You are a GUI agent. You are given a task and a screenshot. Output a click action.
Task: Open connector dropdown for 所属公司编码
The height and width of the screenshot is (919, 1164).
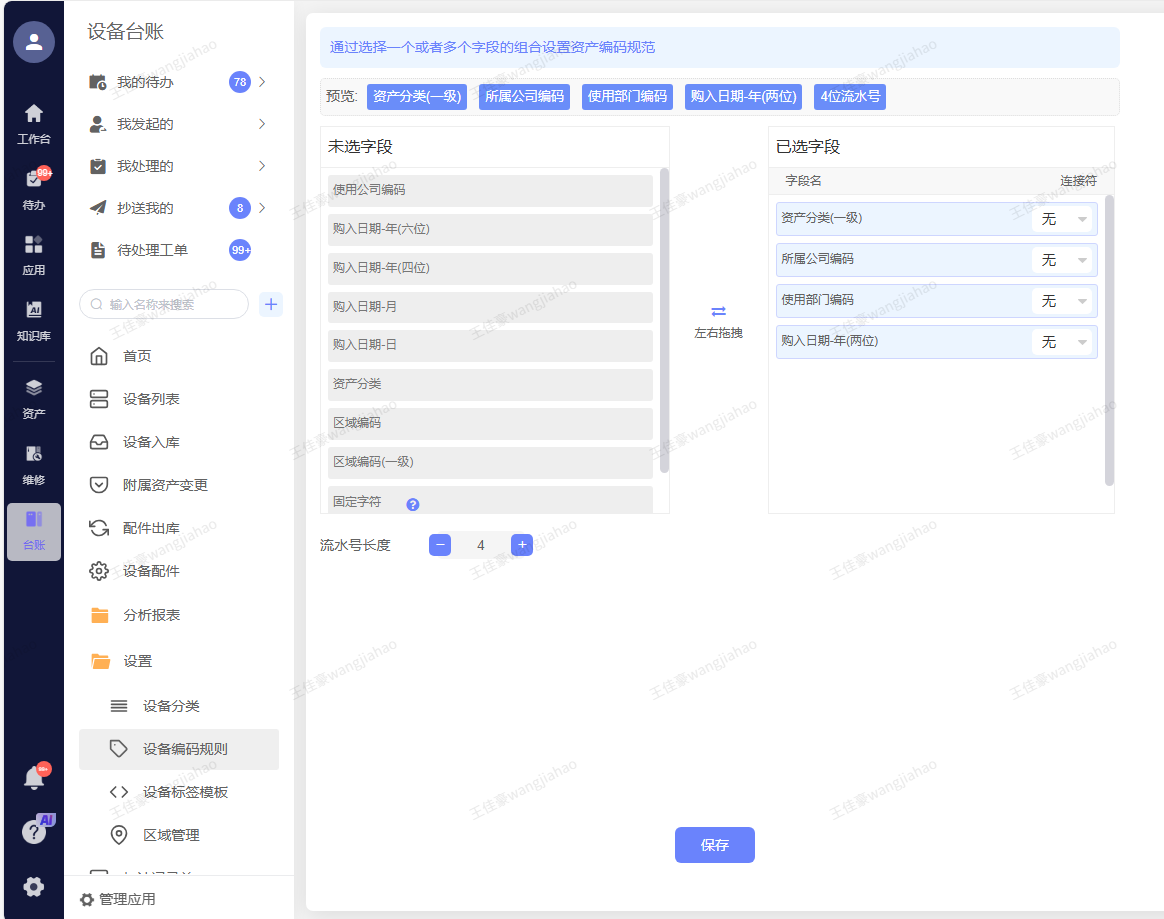click(x=1062, y=260)
